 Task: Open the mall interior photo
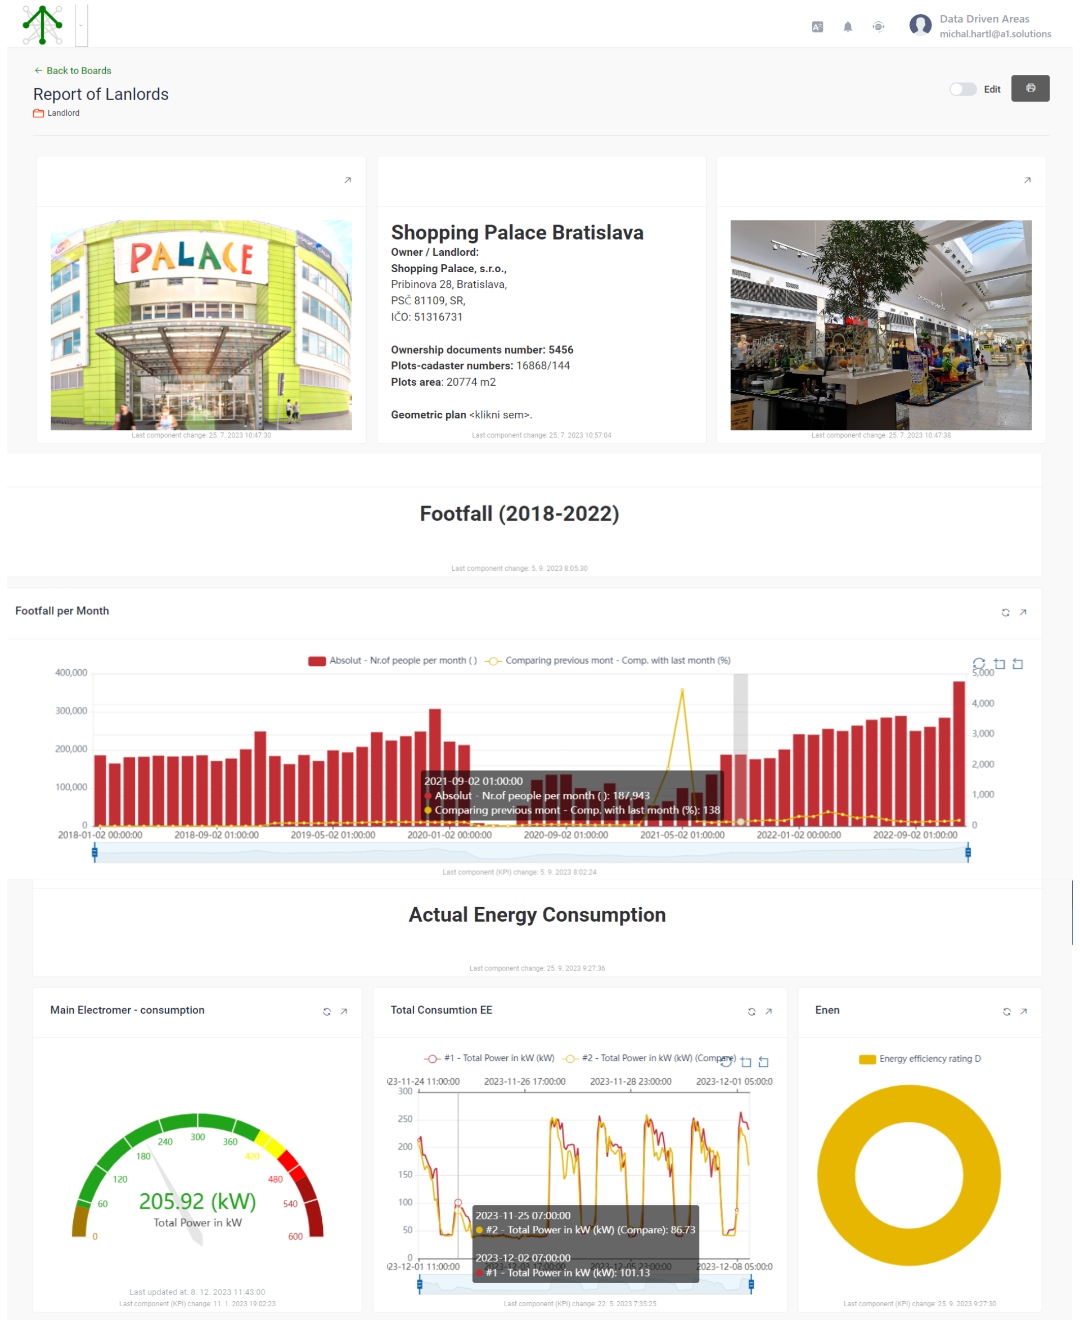(x=881, y=325)
